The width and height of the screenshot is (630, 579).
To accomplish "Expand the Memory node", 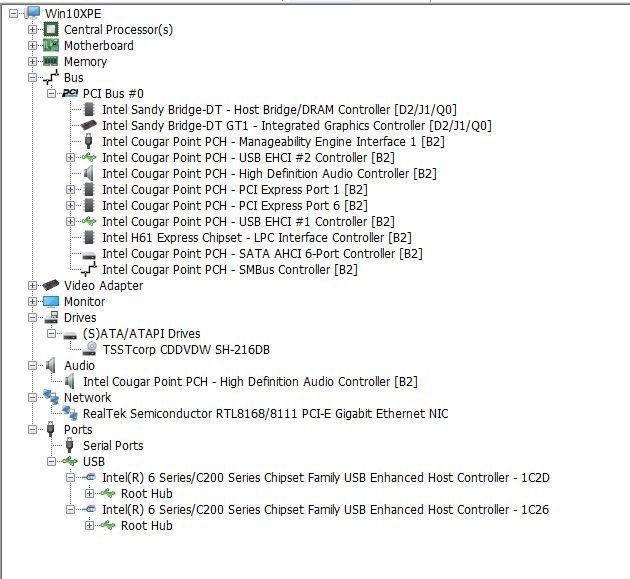I will [x=33, y=61].
